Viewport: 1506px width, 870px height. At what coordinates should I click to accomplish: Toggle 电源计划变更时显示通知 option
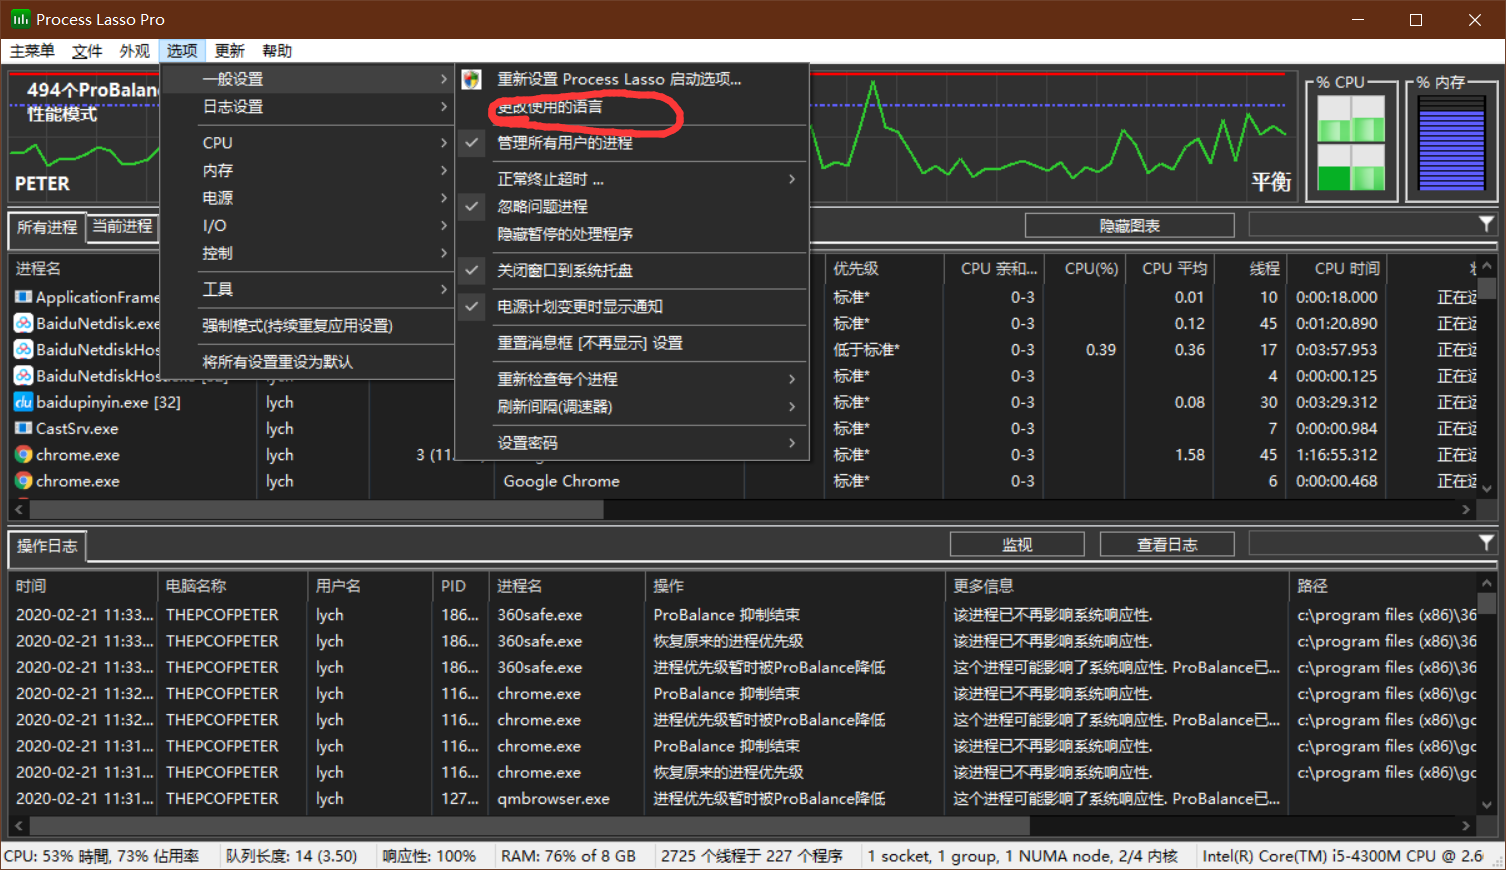click(472, 306)
